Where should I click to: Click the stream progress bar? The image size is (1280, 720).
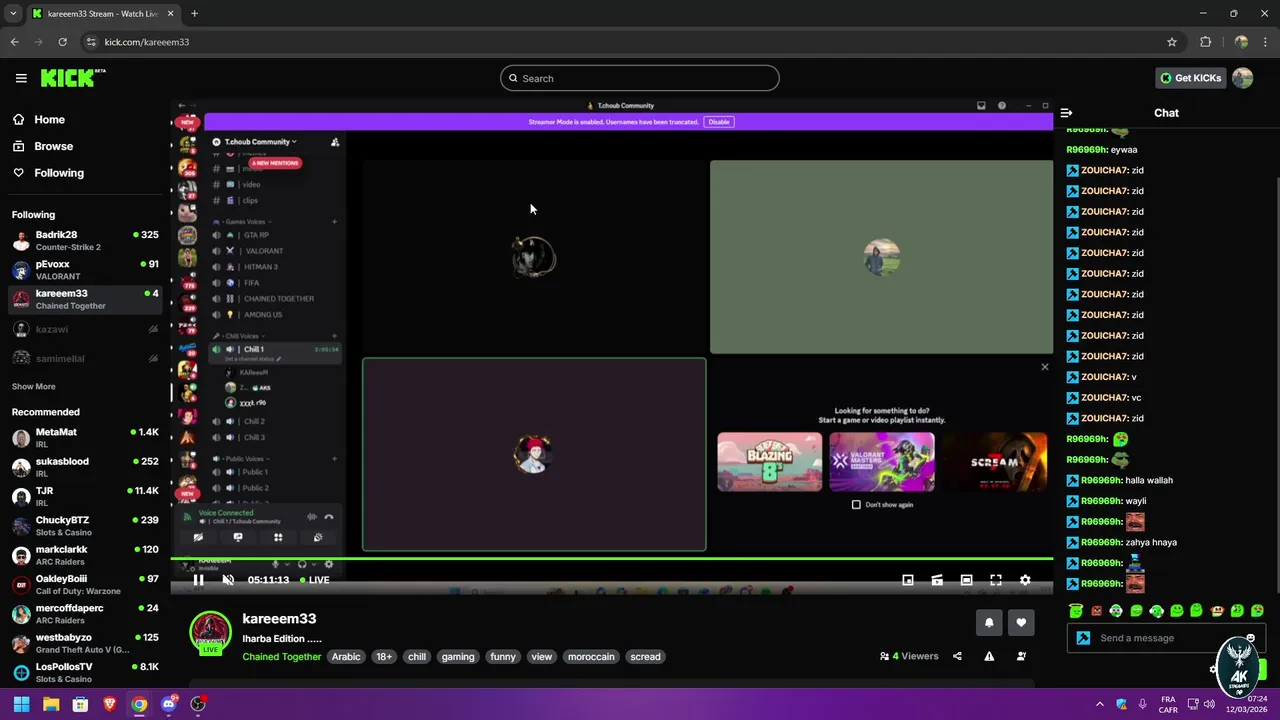pos(612,559)
